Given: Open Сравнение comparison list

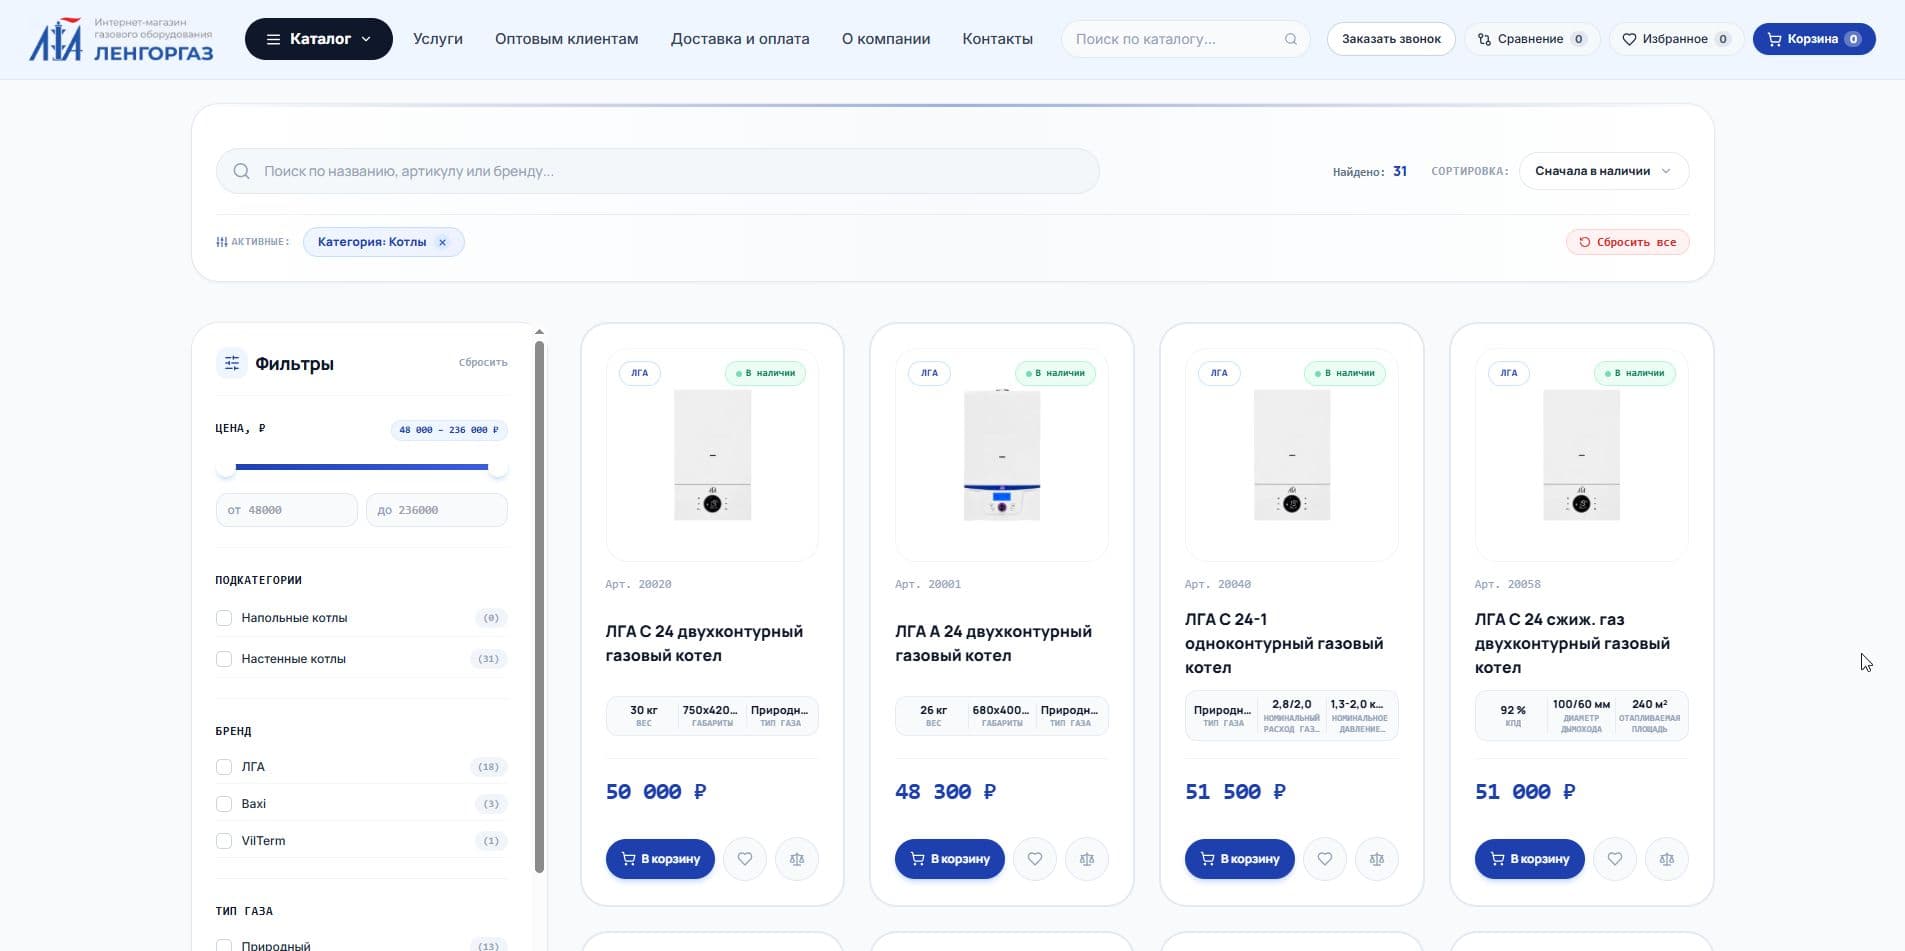Looking at the screenshot, I should [x=1532, y=39].
